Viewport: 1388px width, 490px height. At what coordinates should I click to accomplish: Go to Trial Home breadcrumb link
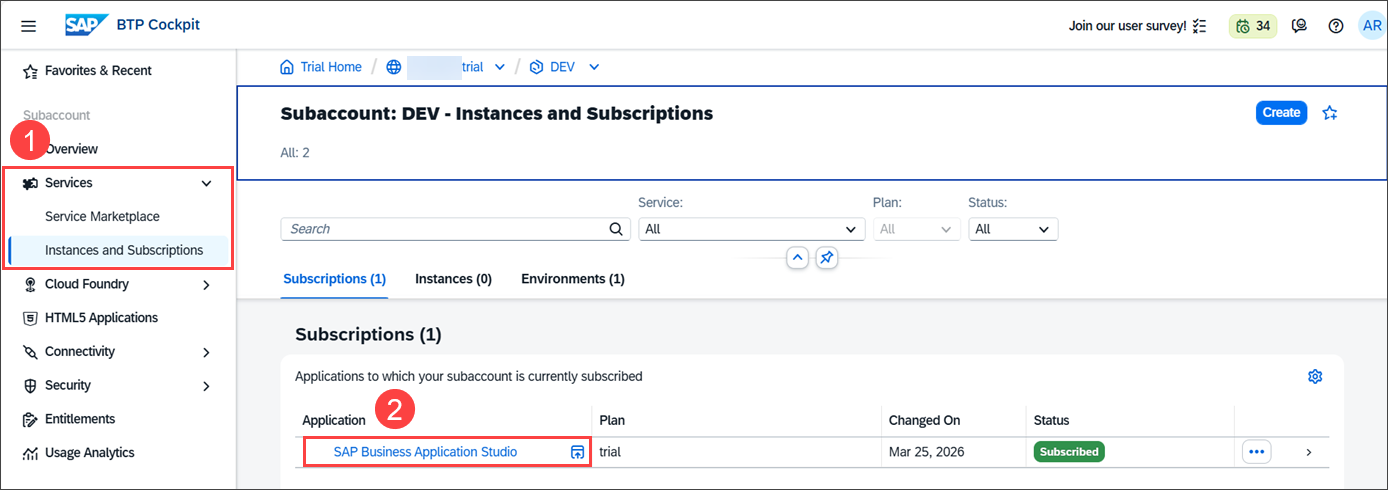331,67
